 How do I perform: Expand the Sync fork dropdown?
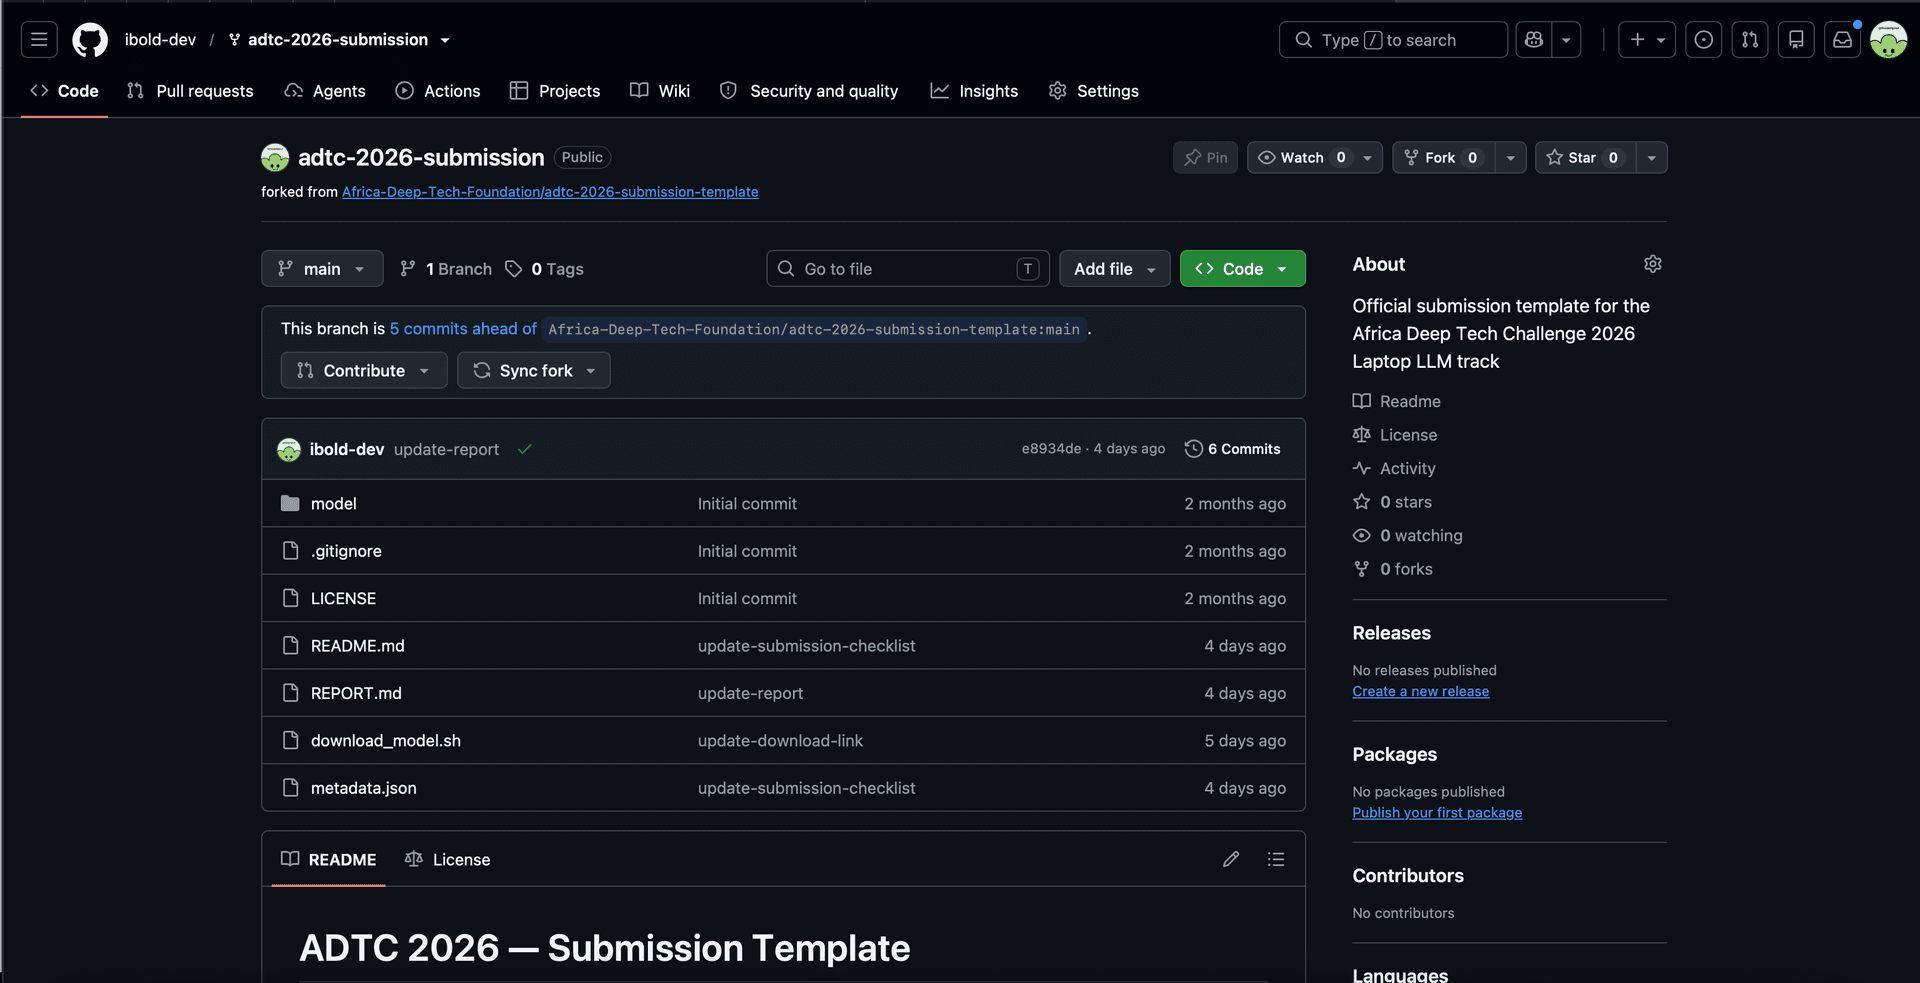(533, 370)
